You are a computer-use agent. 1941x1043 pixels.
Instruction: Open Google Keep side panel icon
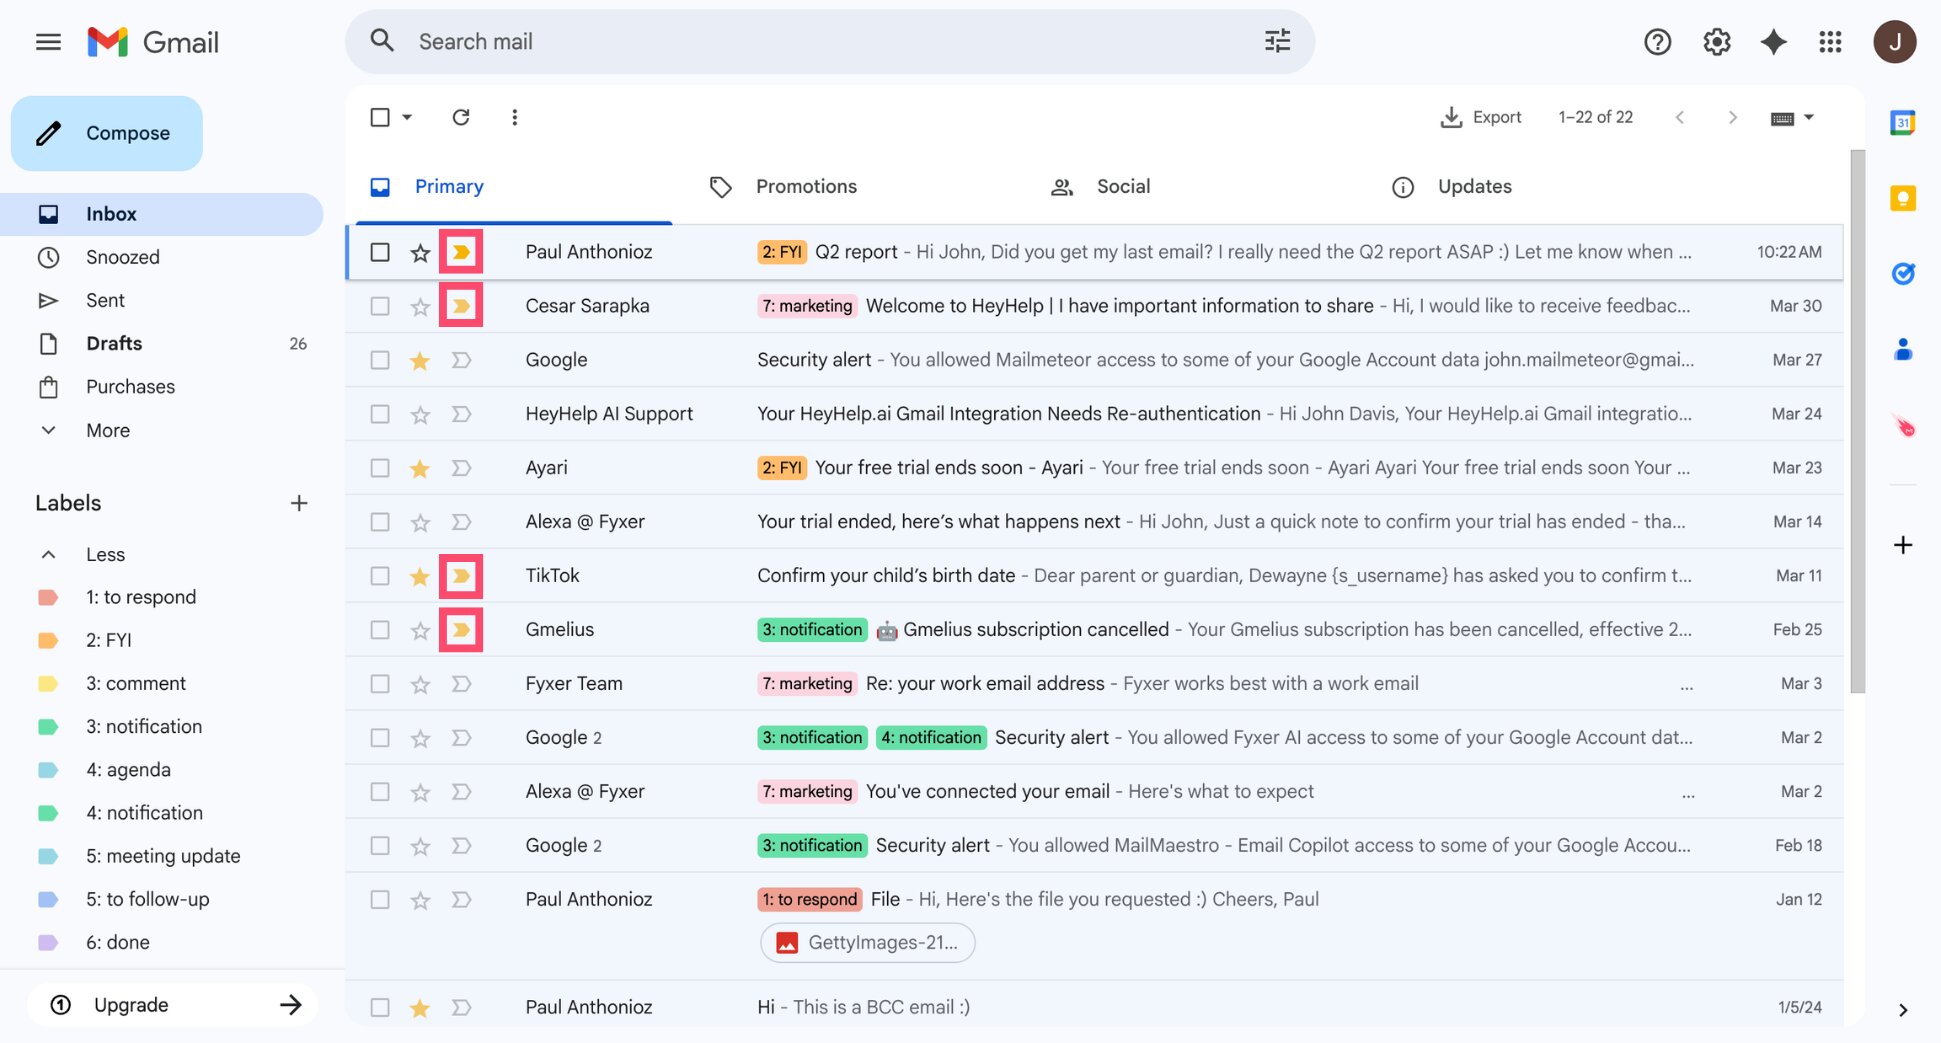click(1902, 198)
